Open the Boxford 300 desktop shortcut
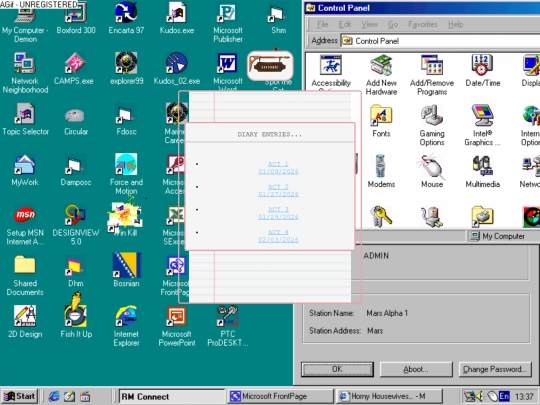The width and height of the screenshot is (540, 405). [x=76, y=18]
